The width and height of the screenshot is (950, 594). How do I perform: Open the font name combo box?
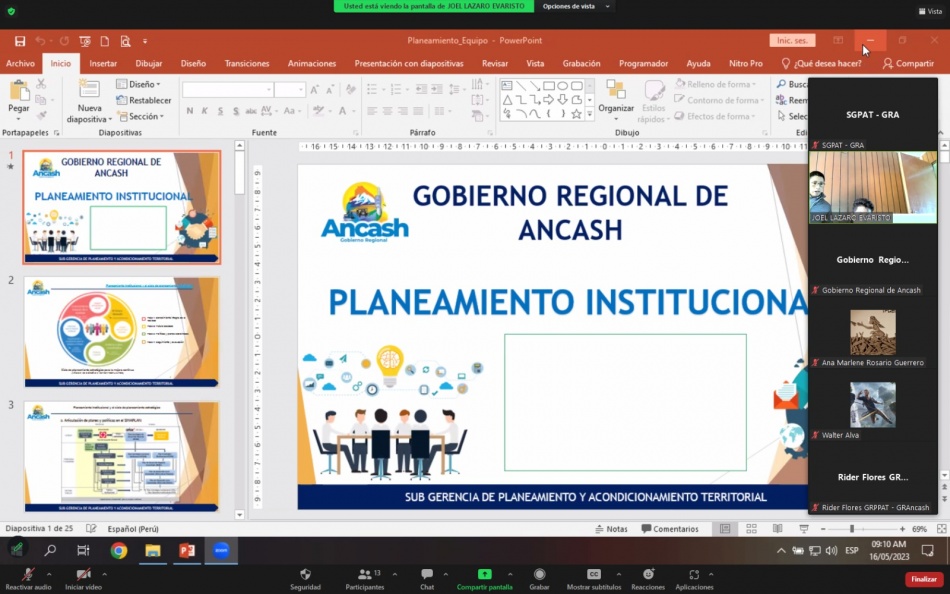pos(227,90)
